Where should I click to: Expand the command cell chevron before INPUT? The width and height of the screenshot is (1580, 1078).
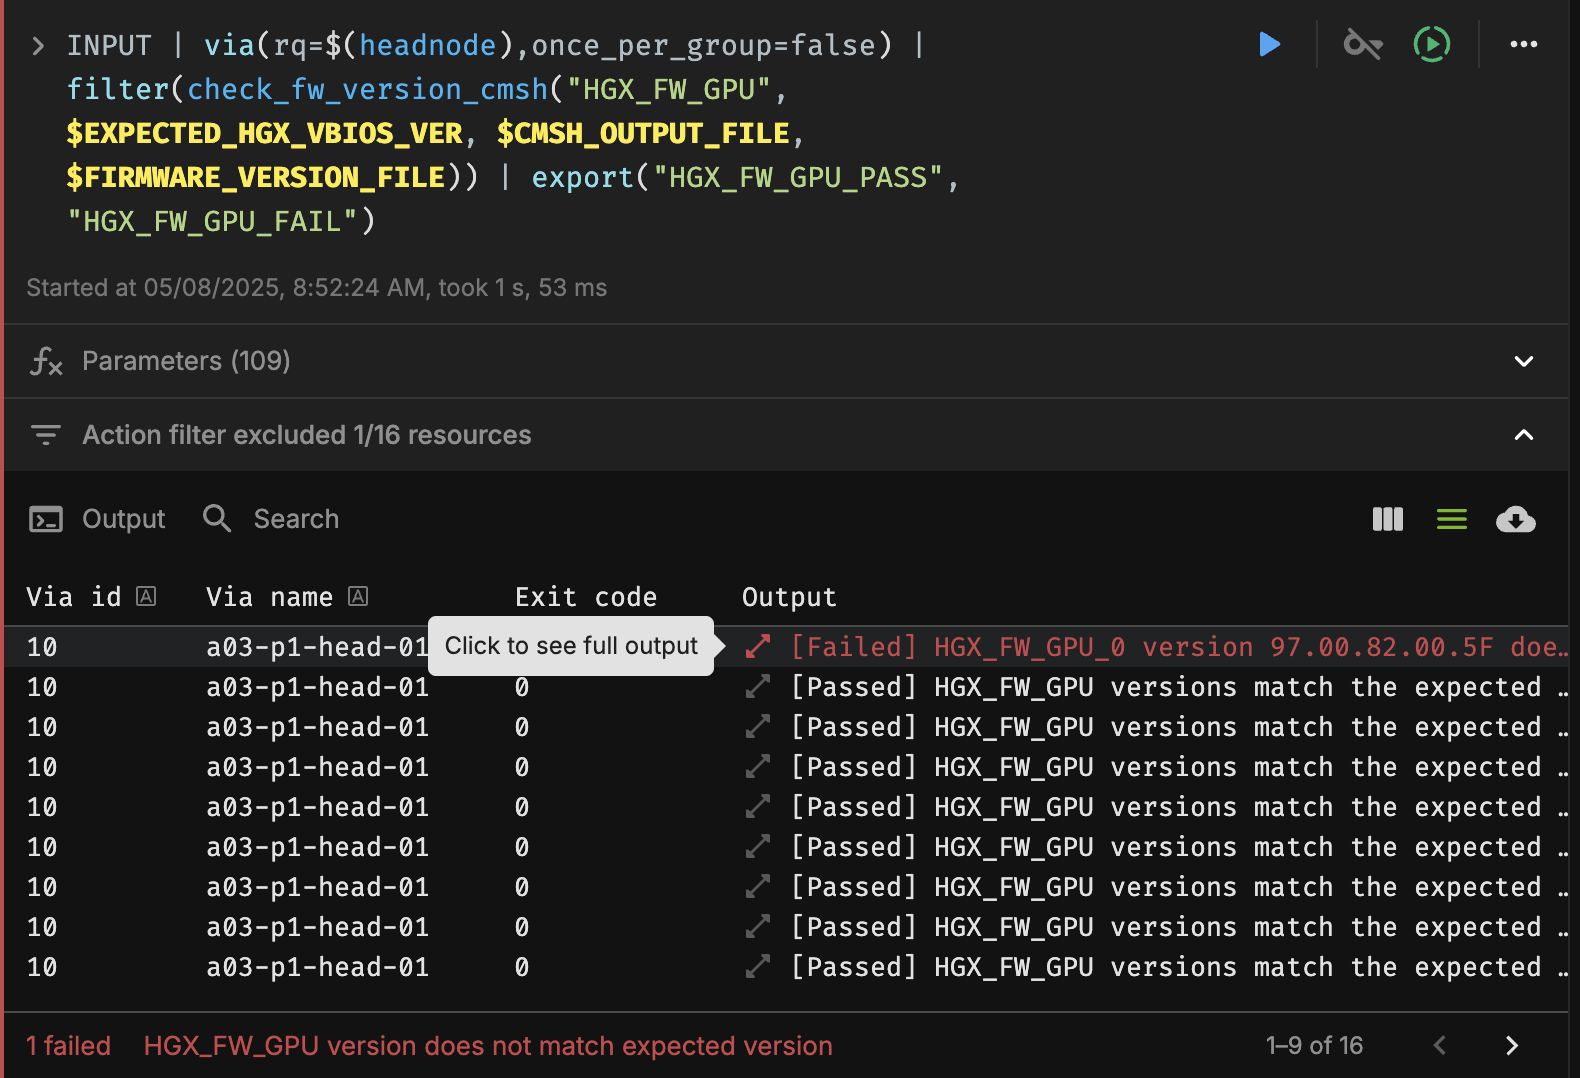[38, 46]
